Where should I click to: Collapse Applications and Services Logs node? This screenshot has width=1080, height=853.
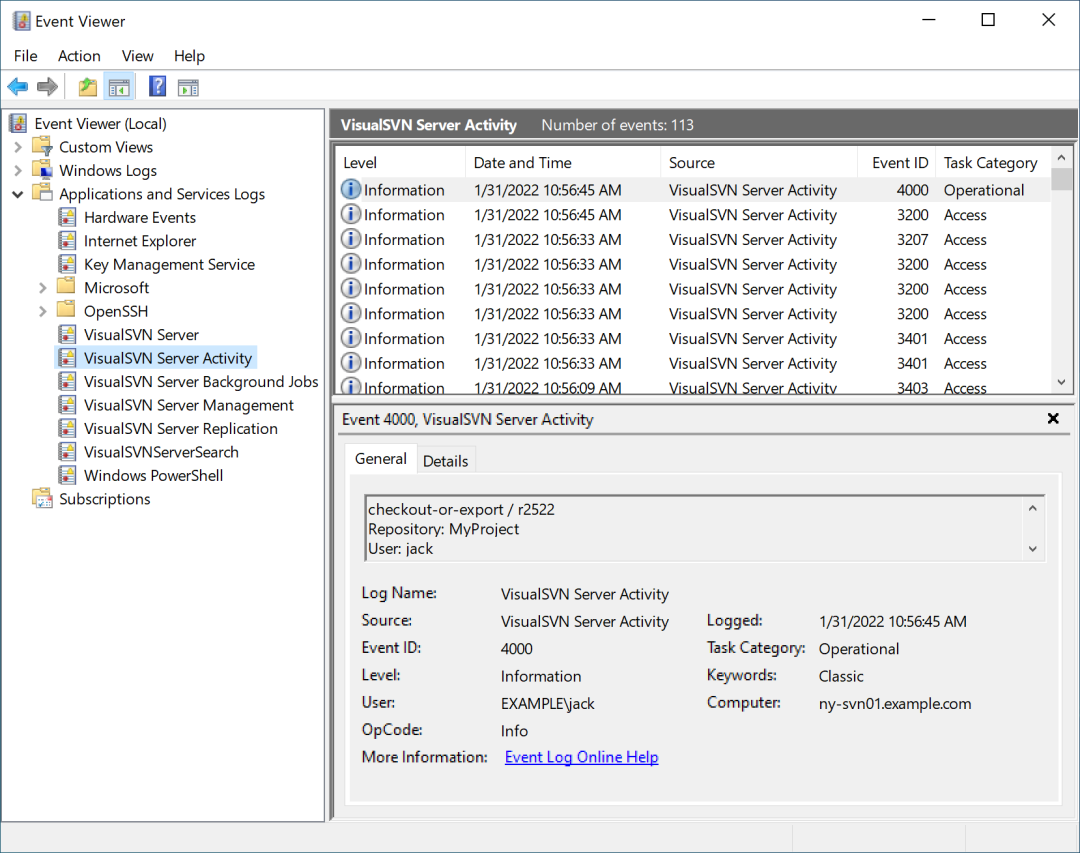coord(18,194)
